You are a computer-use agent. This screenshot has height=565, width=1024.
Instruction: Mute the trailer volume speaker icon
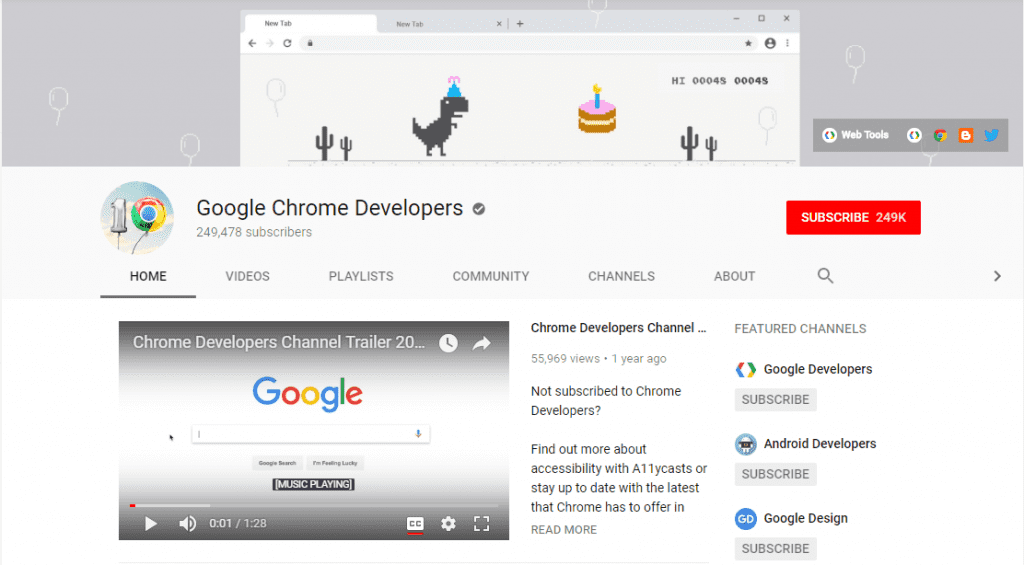click(187, 523)
